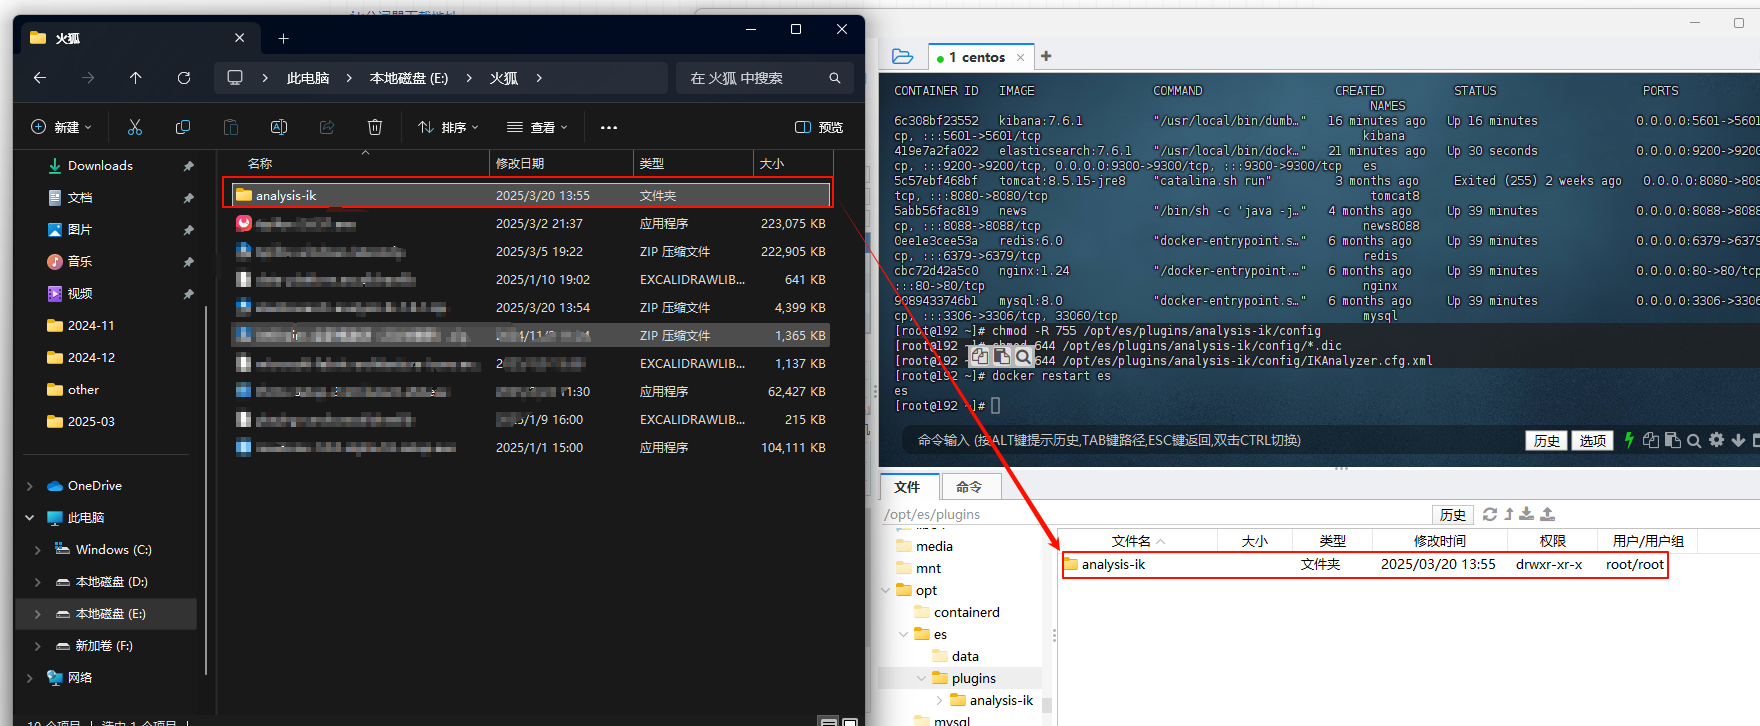Open the 查看 view dropdown
The height and width of the screenshot is (726, 1760).
pos(537,127)
